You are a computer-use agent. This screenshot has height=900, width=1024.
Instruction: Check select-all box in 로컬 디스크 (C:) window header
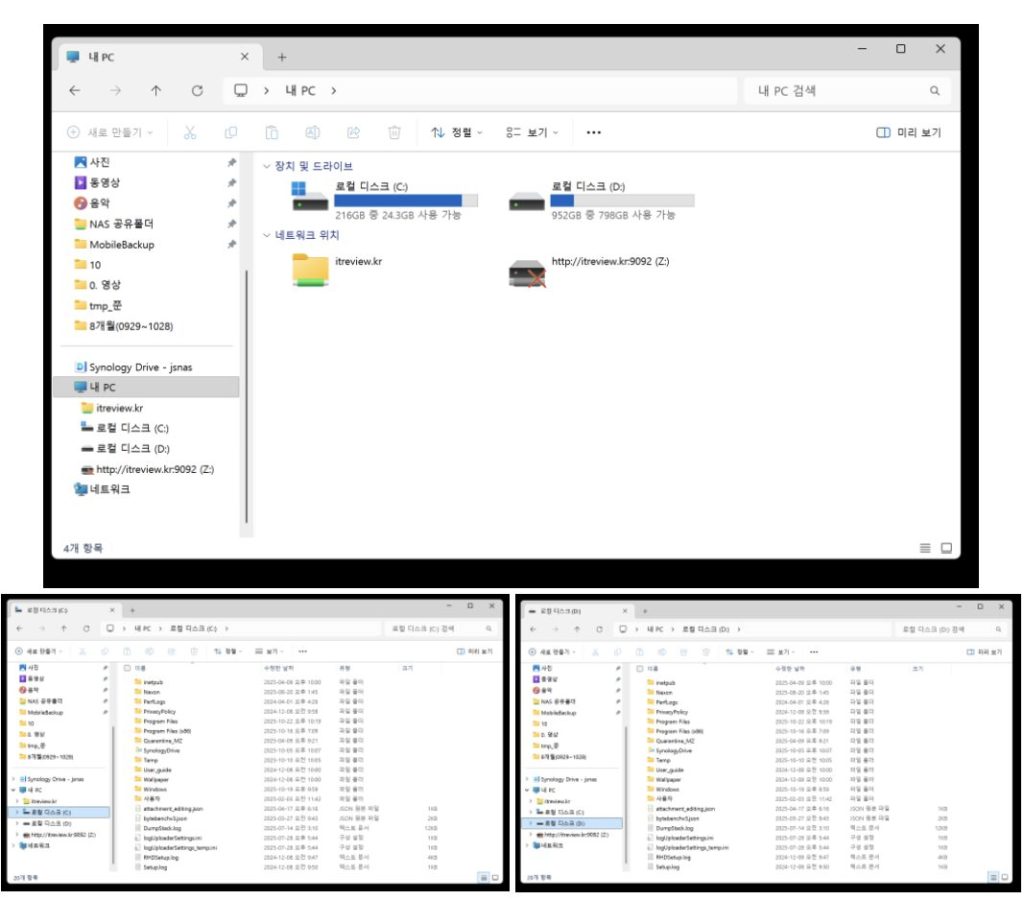pyautogui.click(x=126, y=668)
